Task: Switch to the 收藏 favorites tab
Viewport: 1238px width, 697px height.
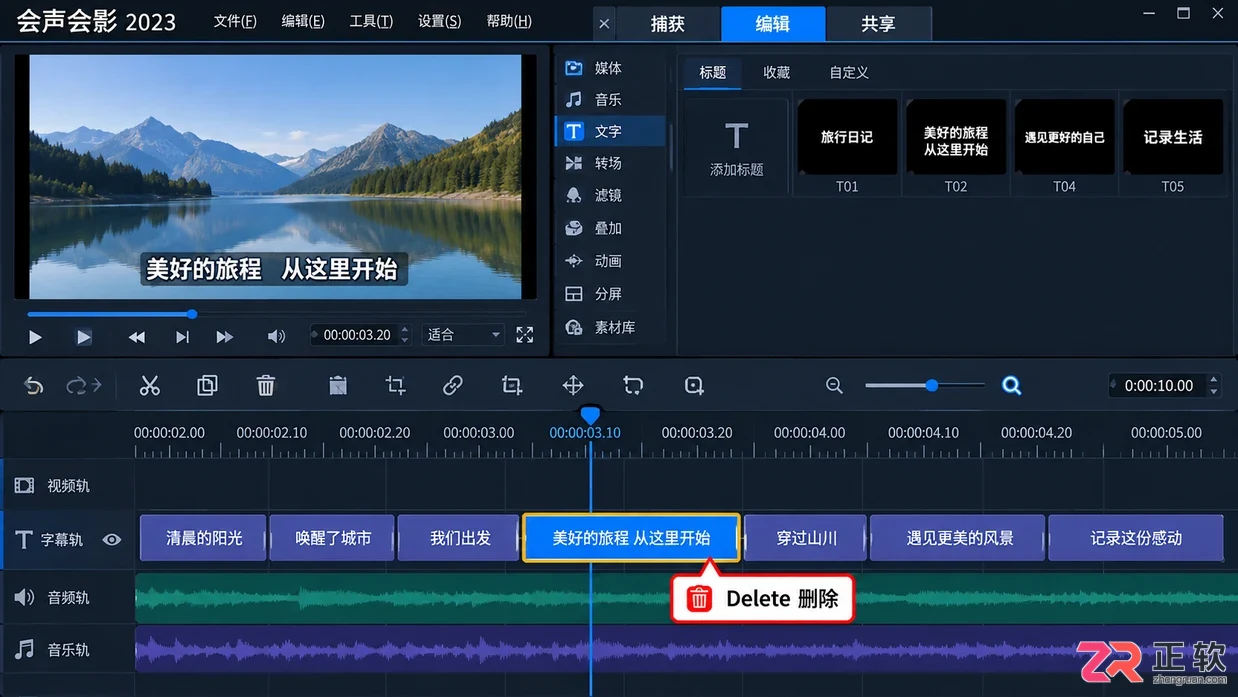Action: (776, 72)
